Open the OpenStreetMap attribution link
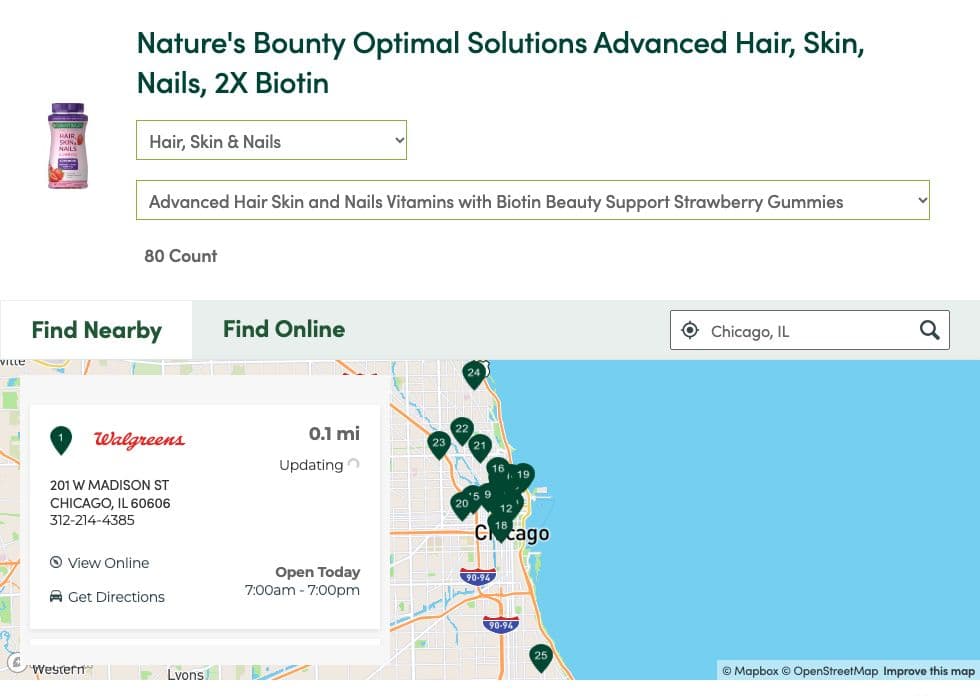Screen dimensions: 980x696 pos(830,671)
